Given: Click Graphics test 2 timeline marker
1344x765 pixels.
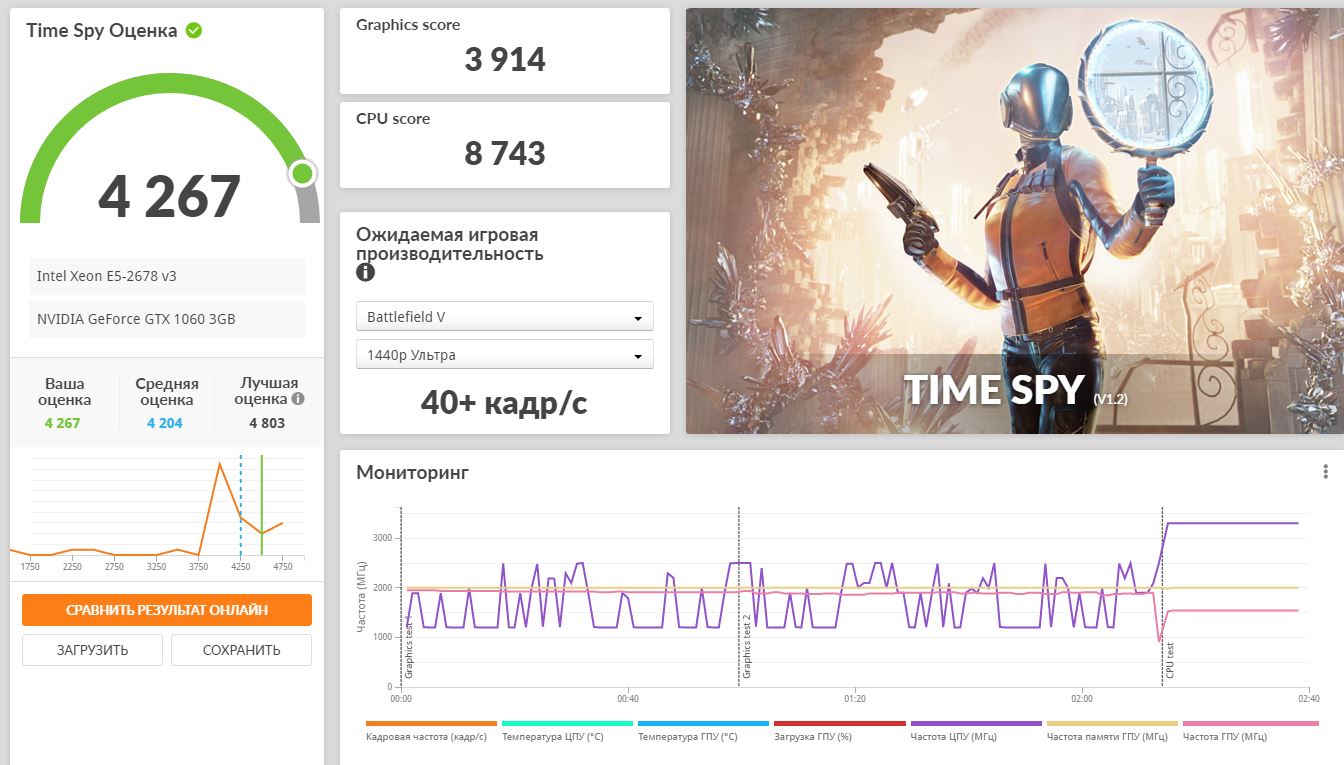Looking at the screenshot, I should (746, 648).
